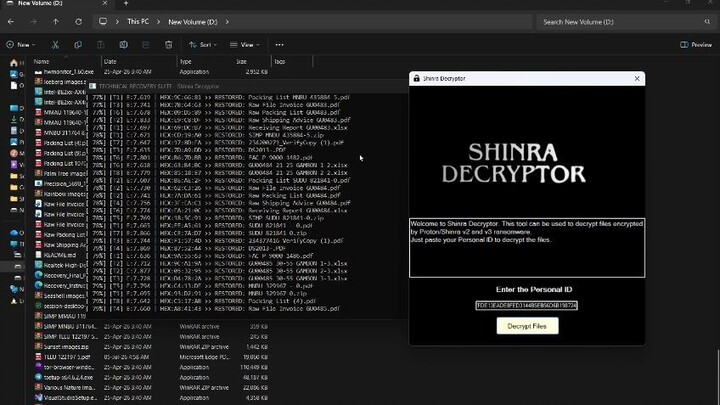Click the Rename icon in toolbar
The image size is (720, 405).
coord(124,45)
